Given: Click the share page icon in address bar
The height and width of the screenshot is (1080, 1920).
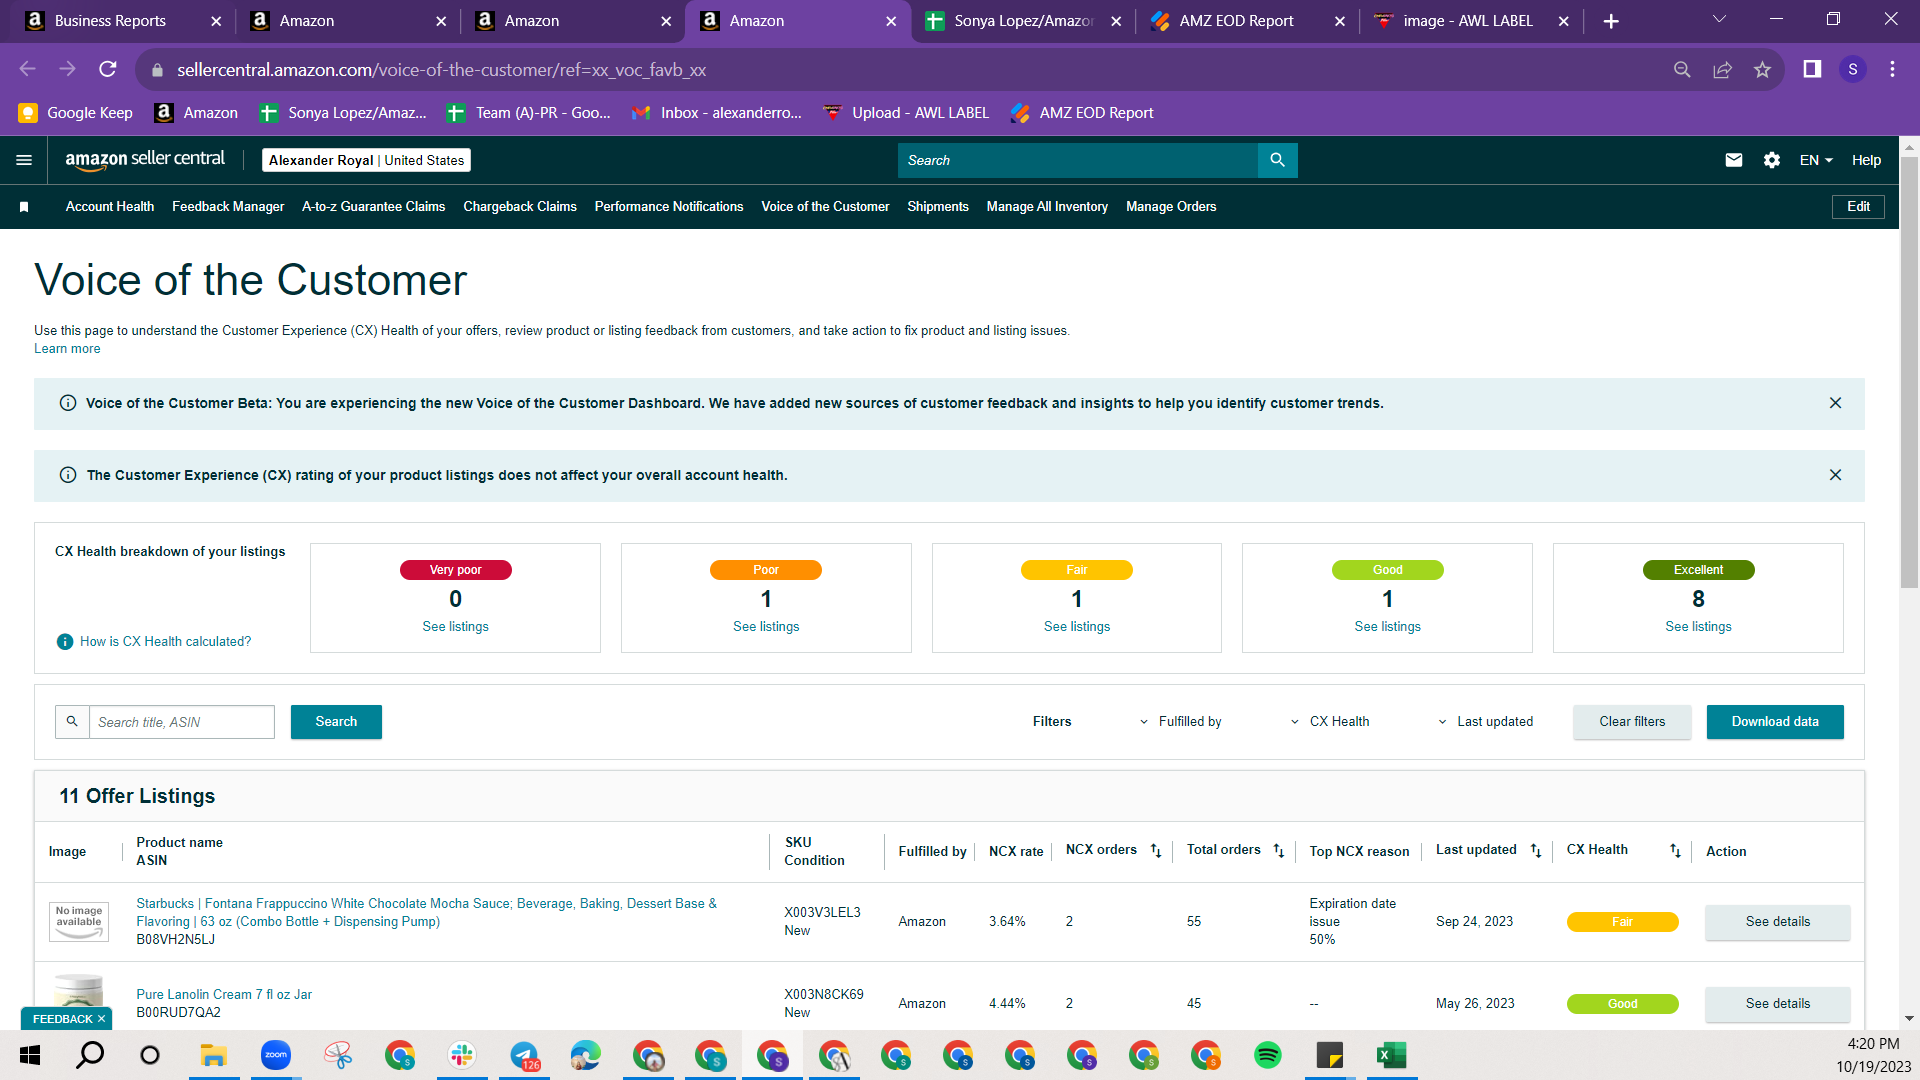Looking at the screenshot, I should tap(1722, 69).
